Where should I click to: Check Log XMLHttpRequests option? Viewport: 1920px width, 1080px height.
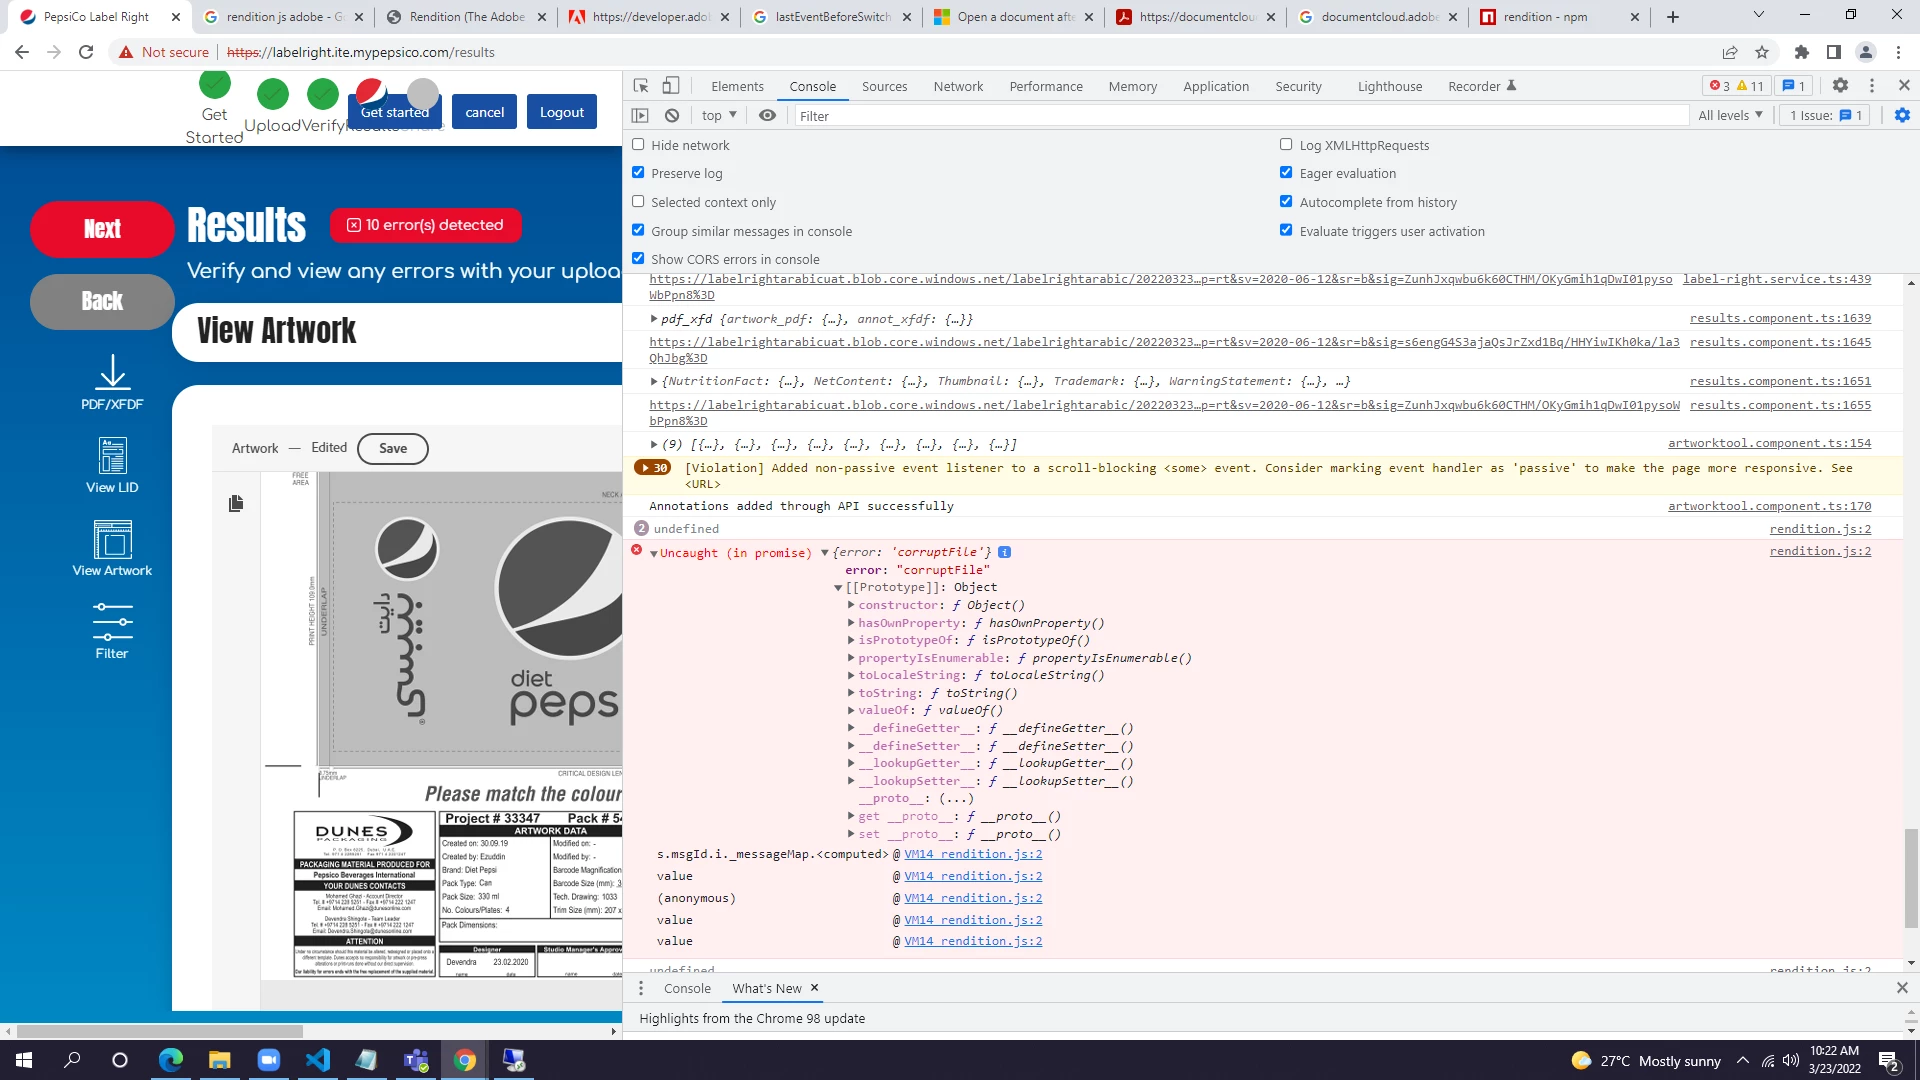(1286, 145)
